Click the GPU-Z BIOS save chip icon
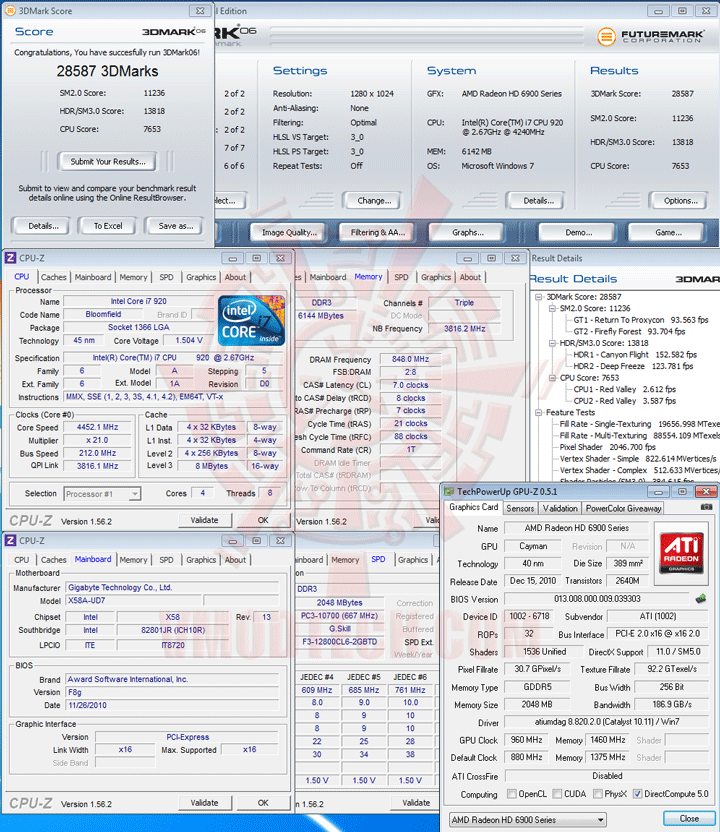The image size is (720, 832). (x=701, y=599)
